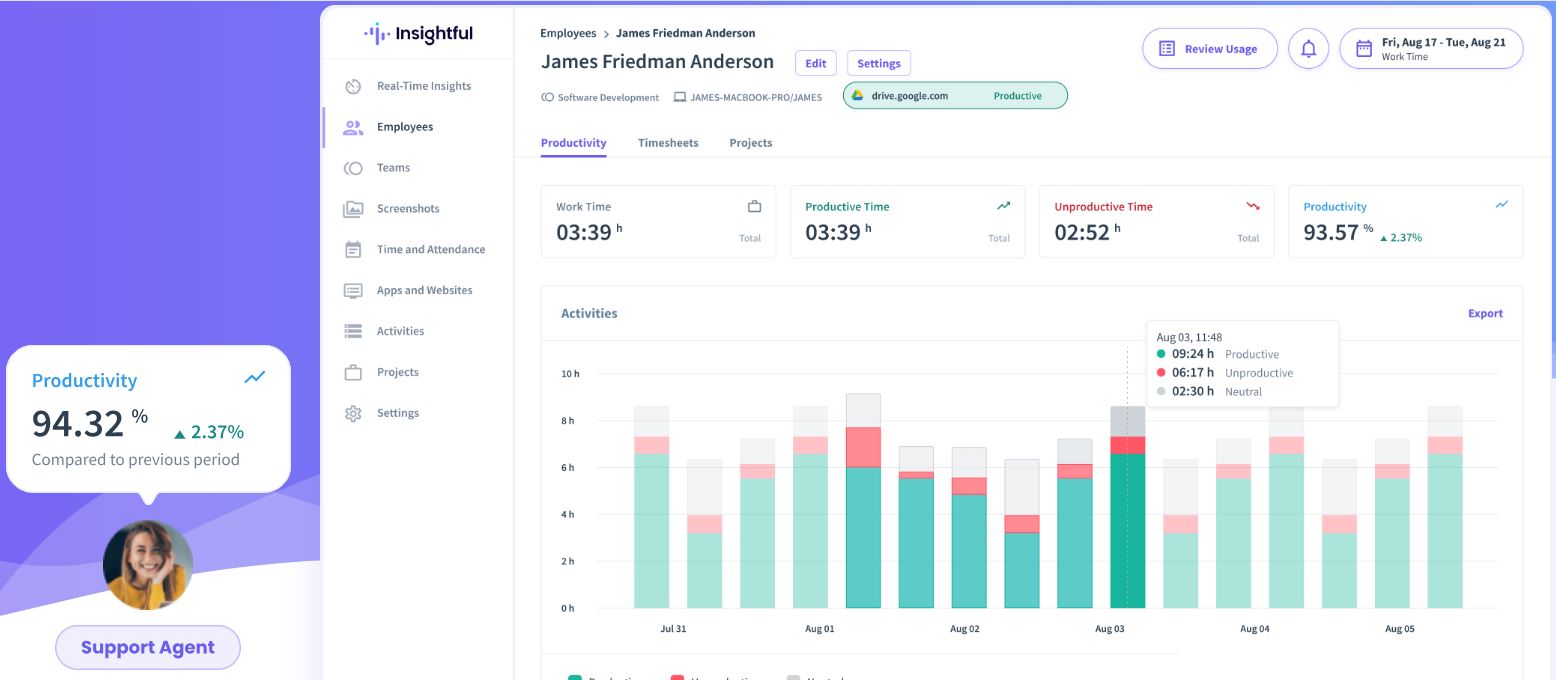Click the Employees breadcrumb link

point(568,33)
